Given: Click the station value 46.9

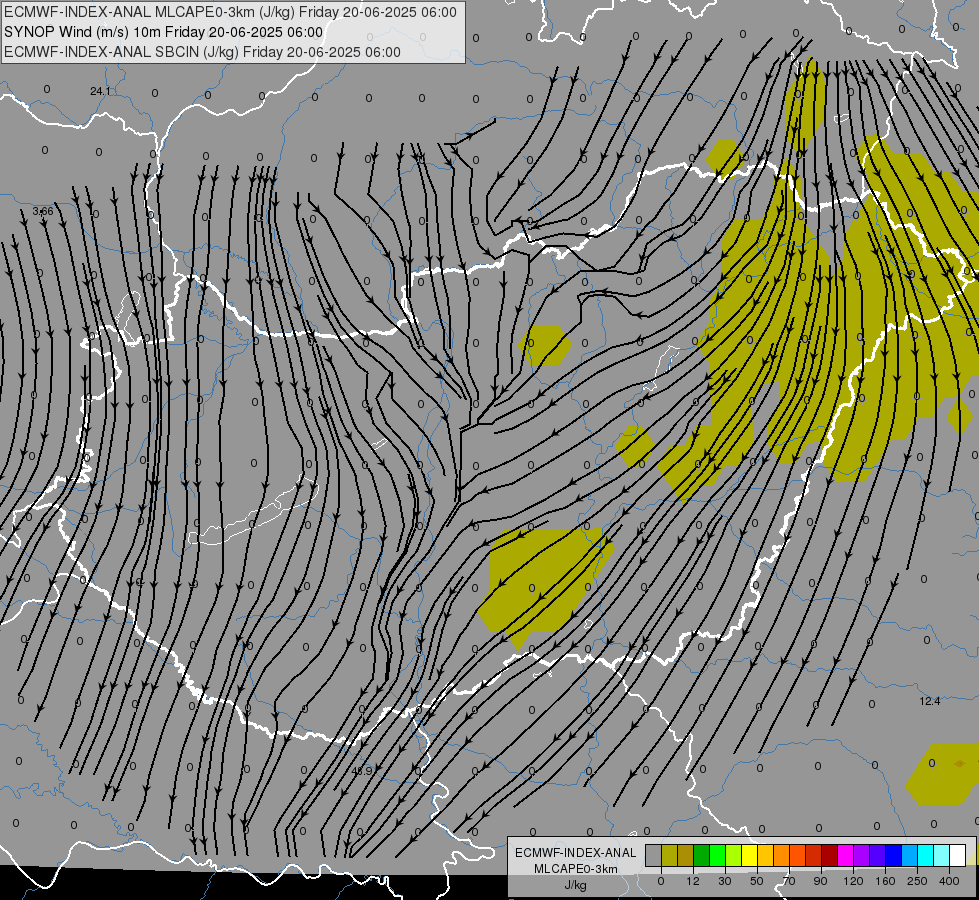Looking at the screenshot, I should pos(362,771).
